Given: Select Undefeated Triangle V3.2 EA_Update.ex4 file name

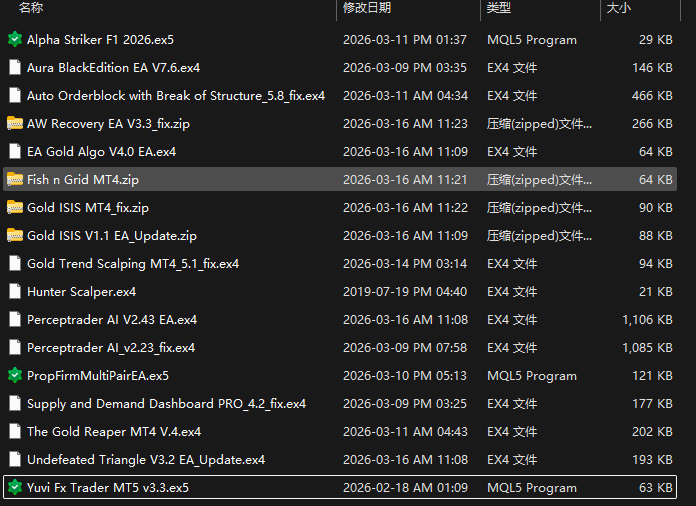Looking at the screenshot, I should click(146, 460).
